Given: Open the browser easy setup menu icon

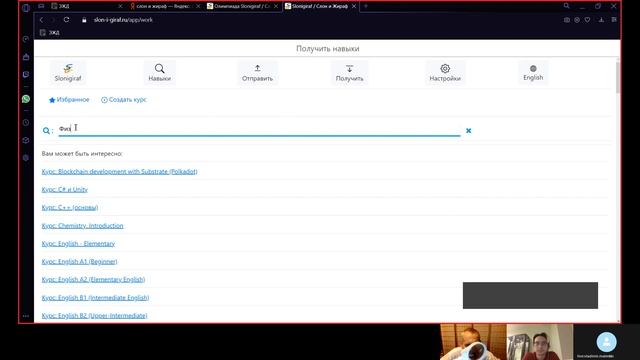Looking at the screenshot, I should coord(614,20).
